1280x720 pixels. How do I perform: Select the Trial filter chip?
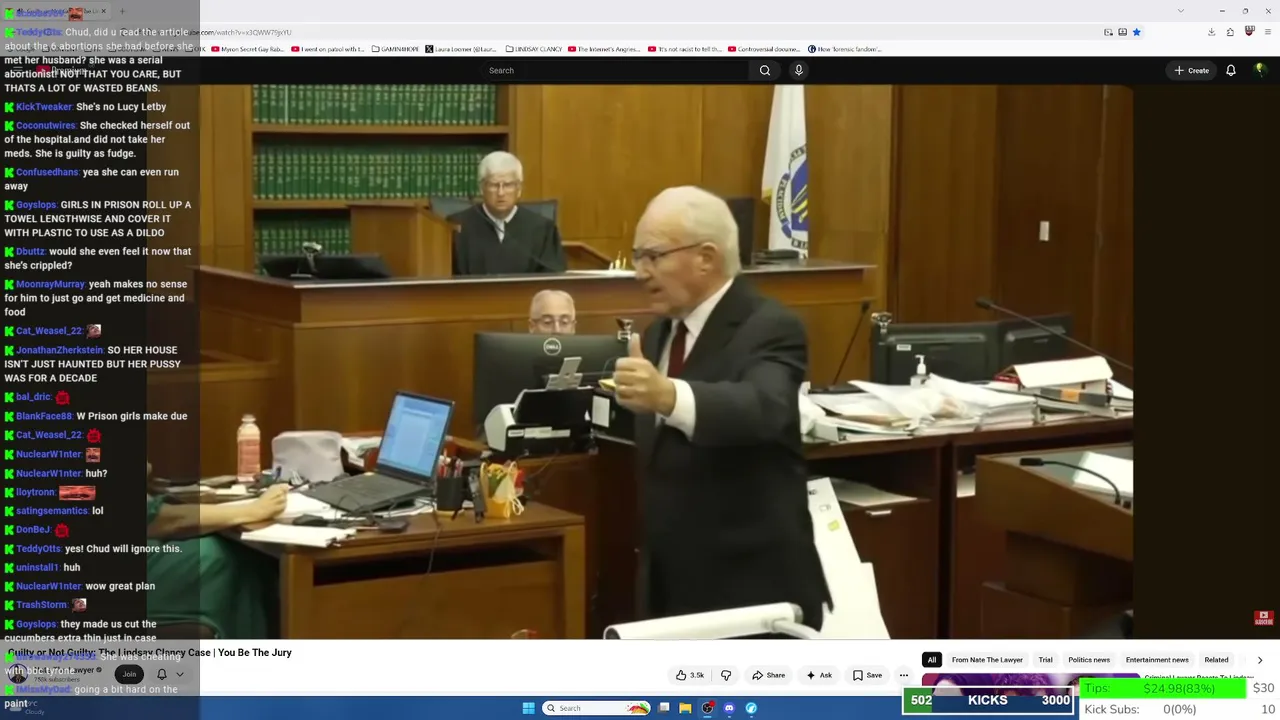(x=1045, y=660)
